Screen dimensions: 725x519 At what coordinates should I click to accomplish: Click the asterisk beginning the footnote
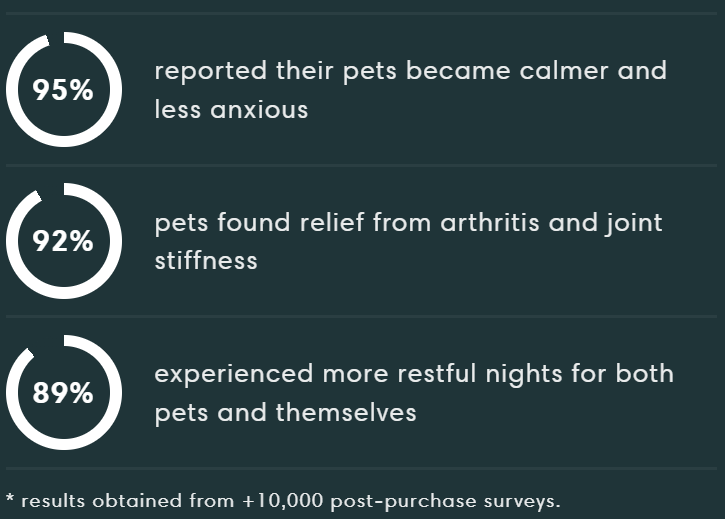(10, 499)
